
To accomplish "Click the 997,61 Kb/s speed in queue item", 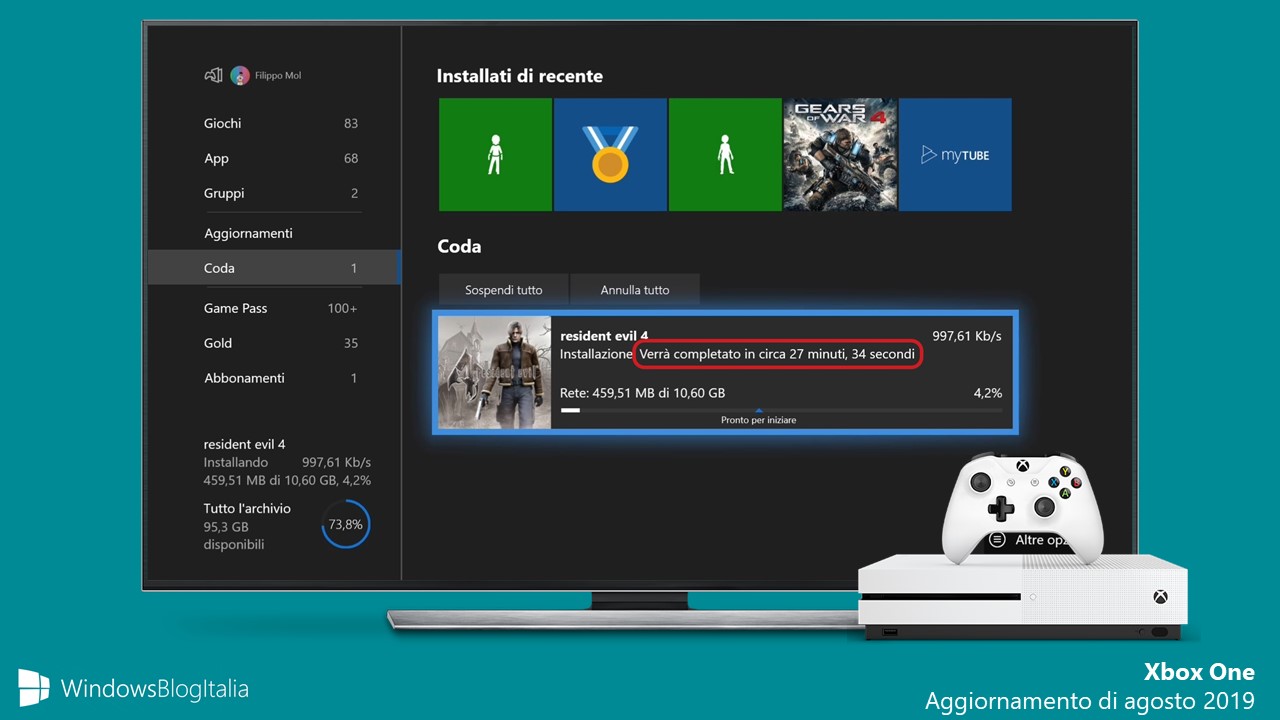I will [967, 336].
